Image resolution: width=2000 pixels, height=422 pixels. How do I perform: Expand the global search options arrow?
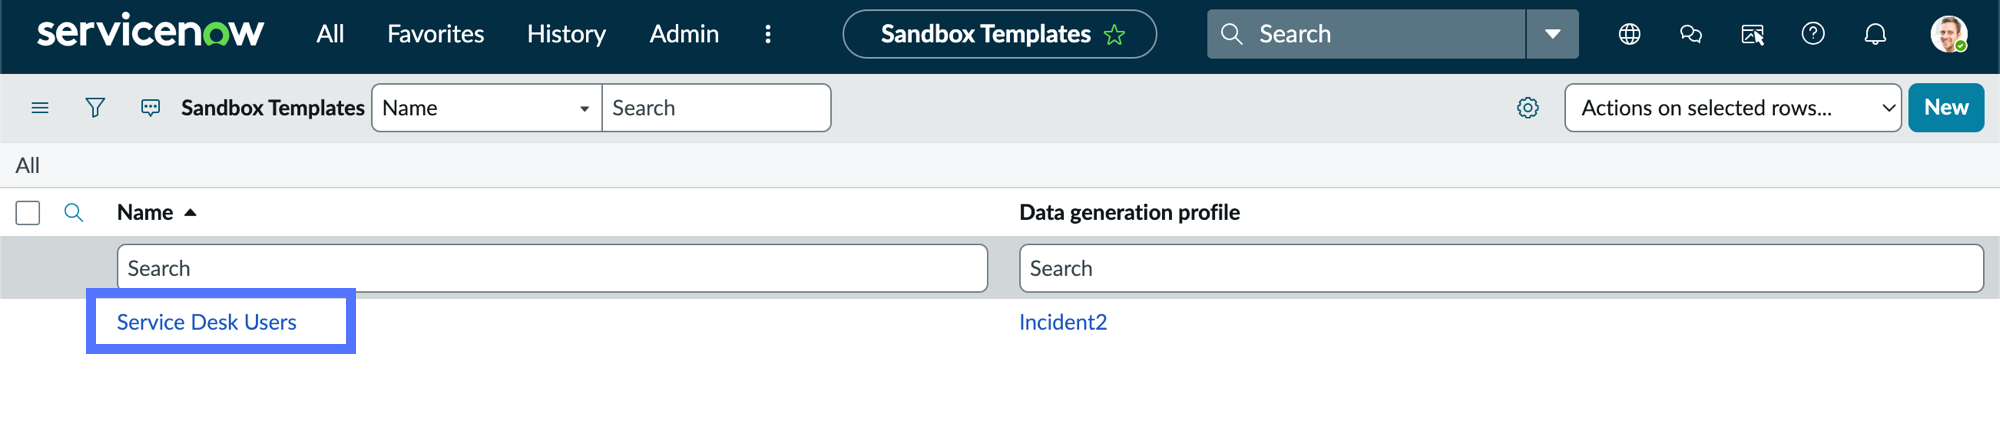[1552, 34]
